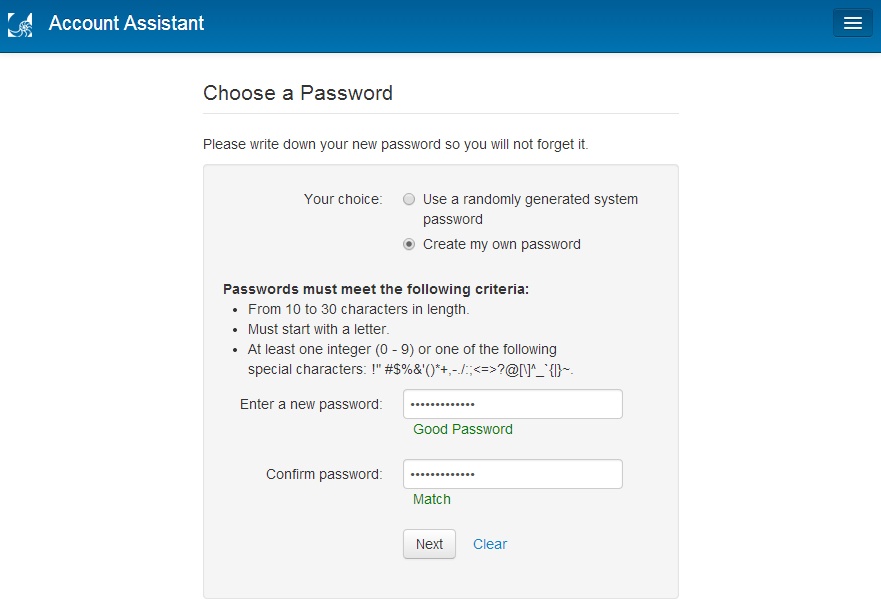
Task: Open the hamburger navigation menu
Action: click(852, 23)
